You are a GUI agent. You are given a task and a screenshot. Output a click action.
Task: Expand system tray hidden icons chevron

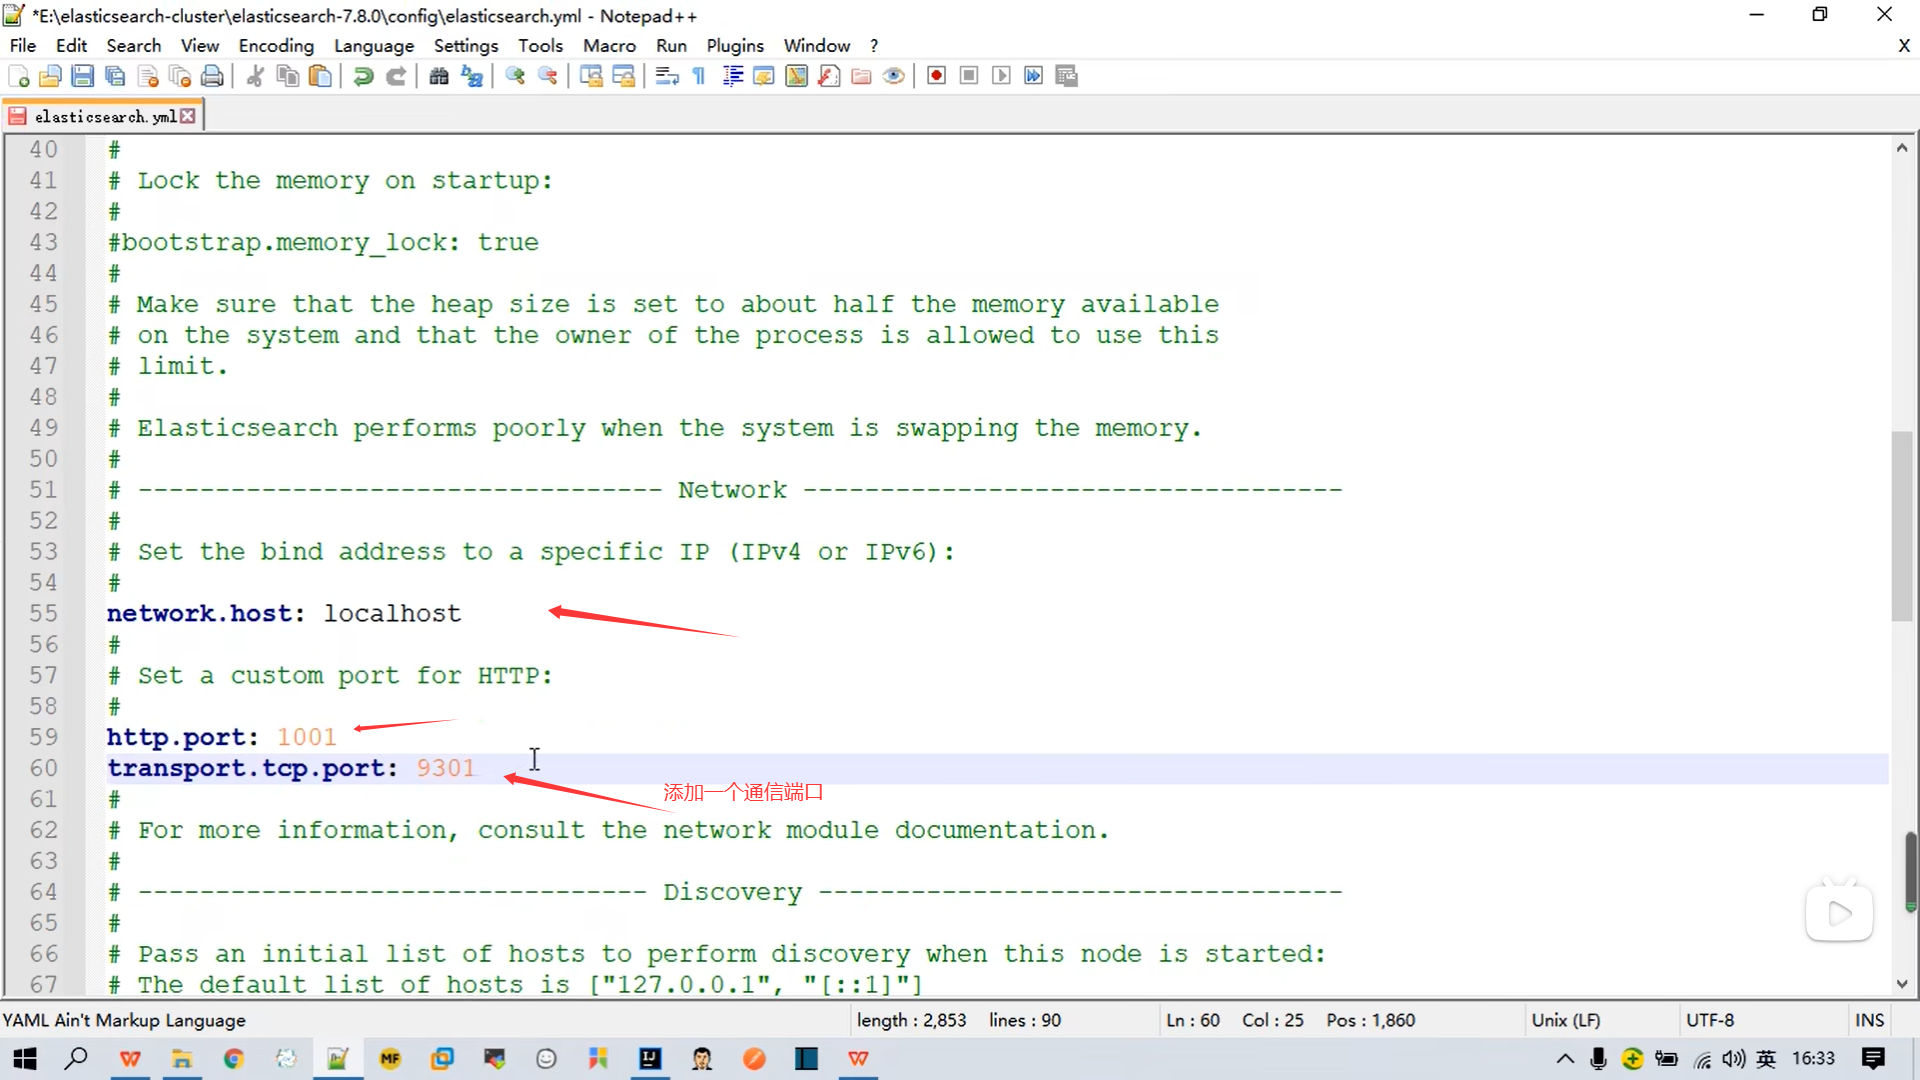(1565, 1058)
